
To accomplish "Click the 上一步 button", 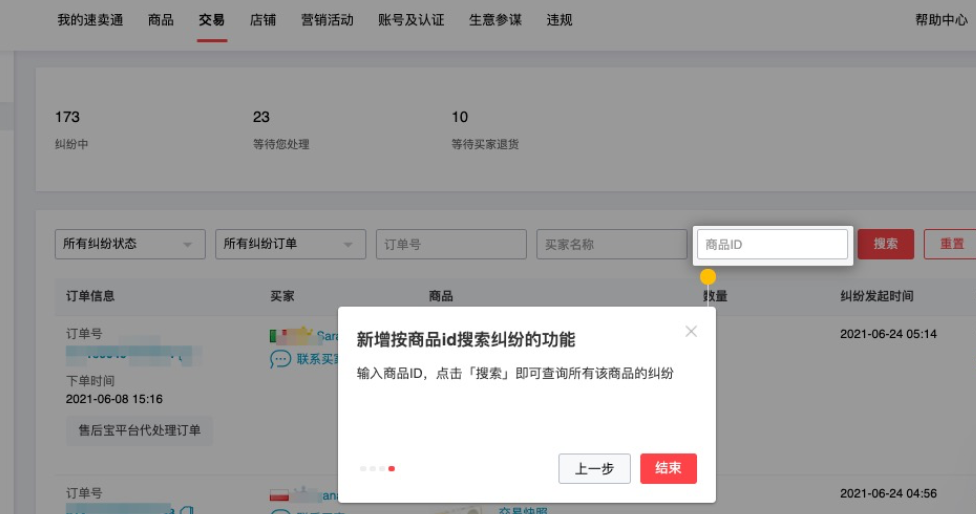I will [x=594, y=469].
